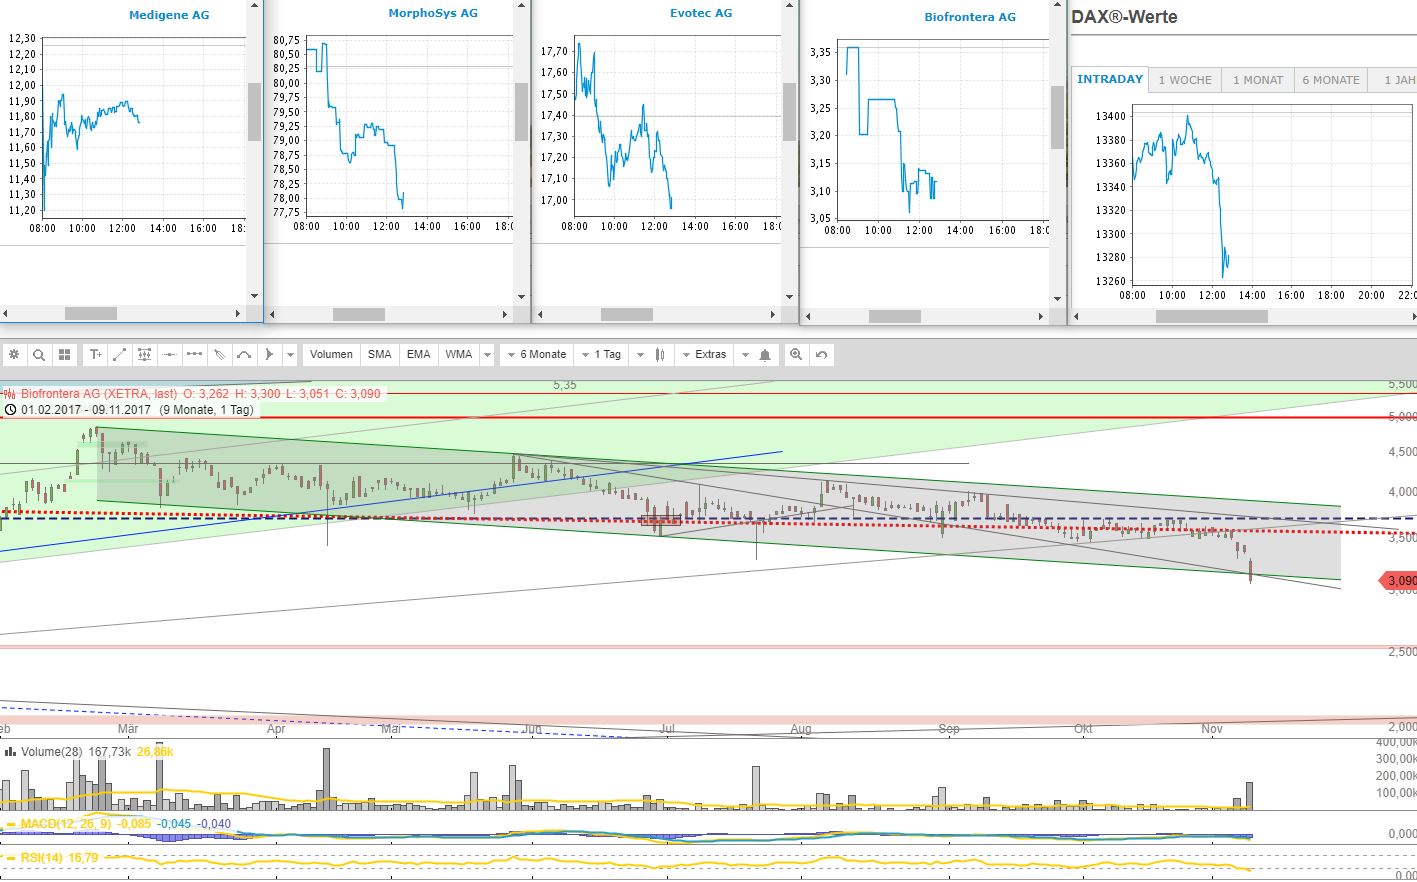Click the magnifier search icon in chart toolbar

(x=39, y=355)
